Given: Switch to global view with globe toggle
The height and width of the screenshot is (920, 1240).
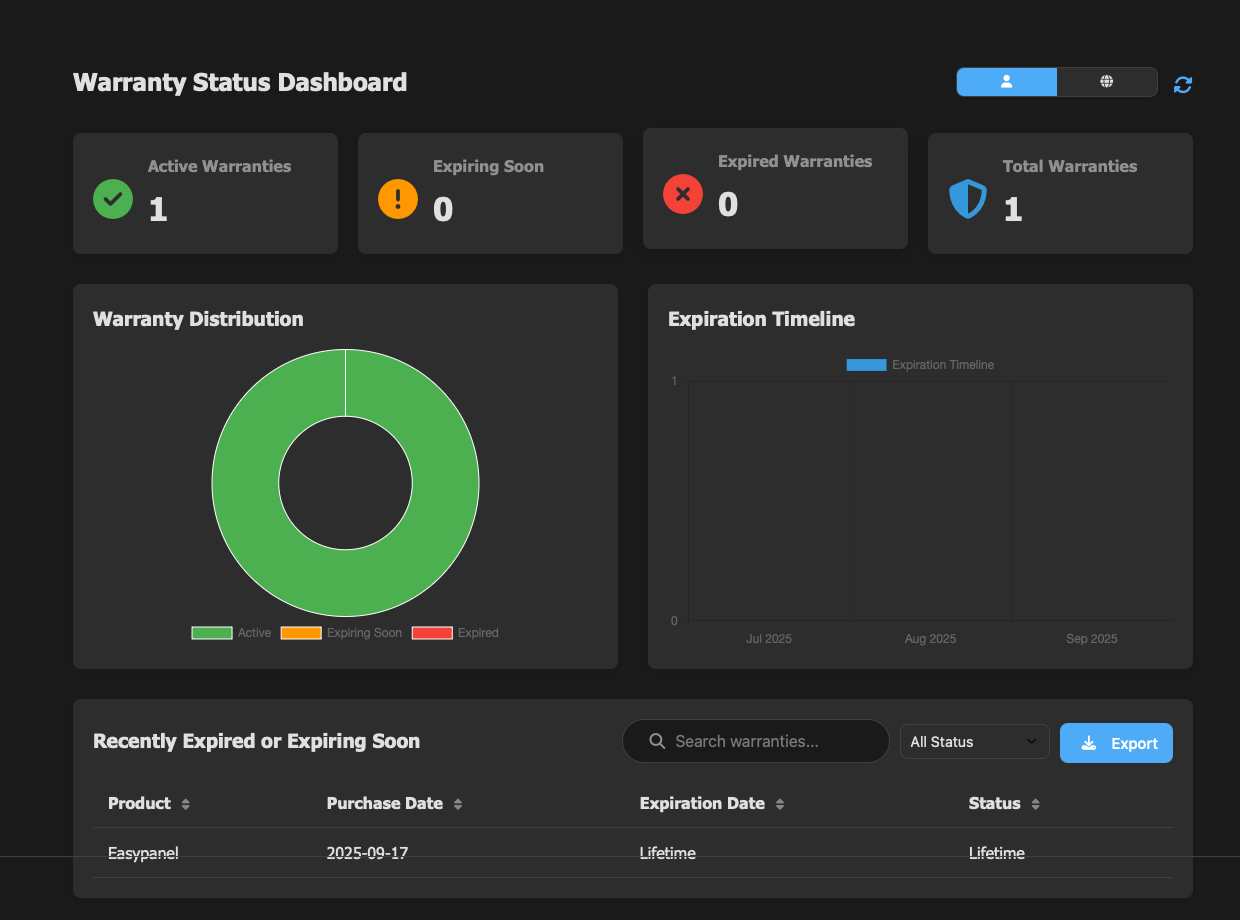Looking at the screenshot, I should pos(1107,82).
